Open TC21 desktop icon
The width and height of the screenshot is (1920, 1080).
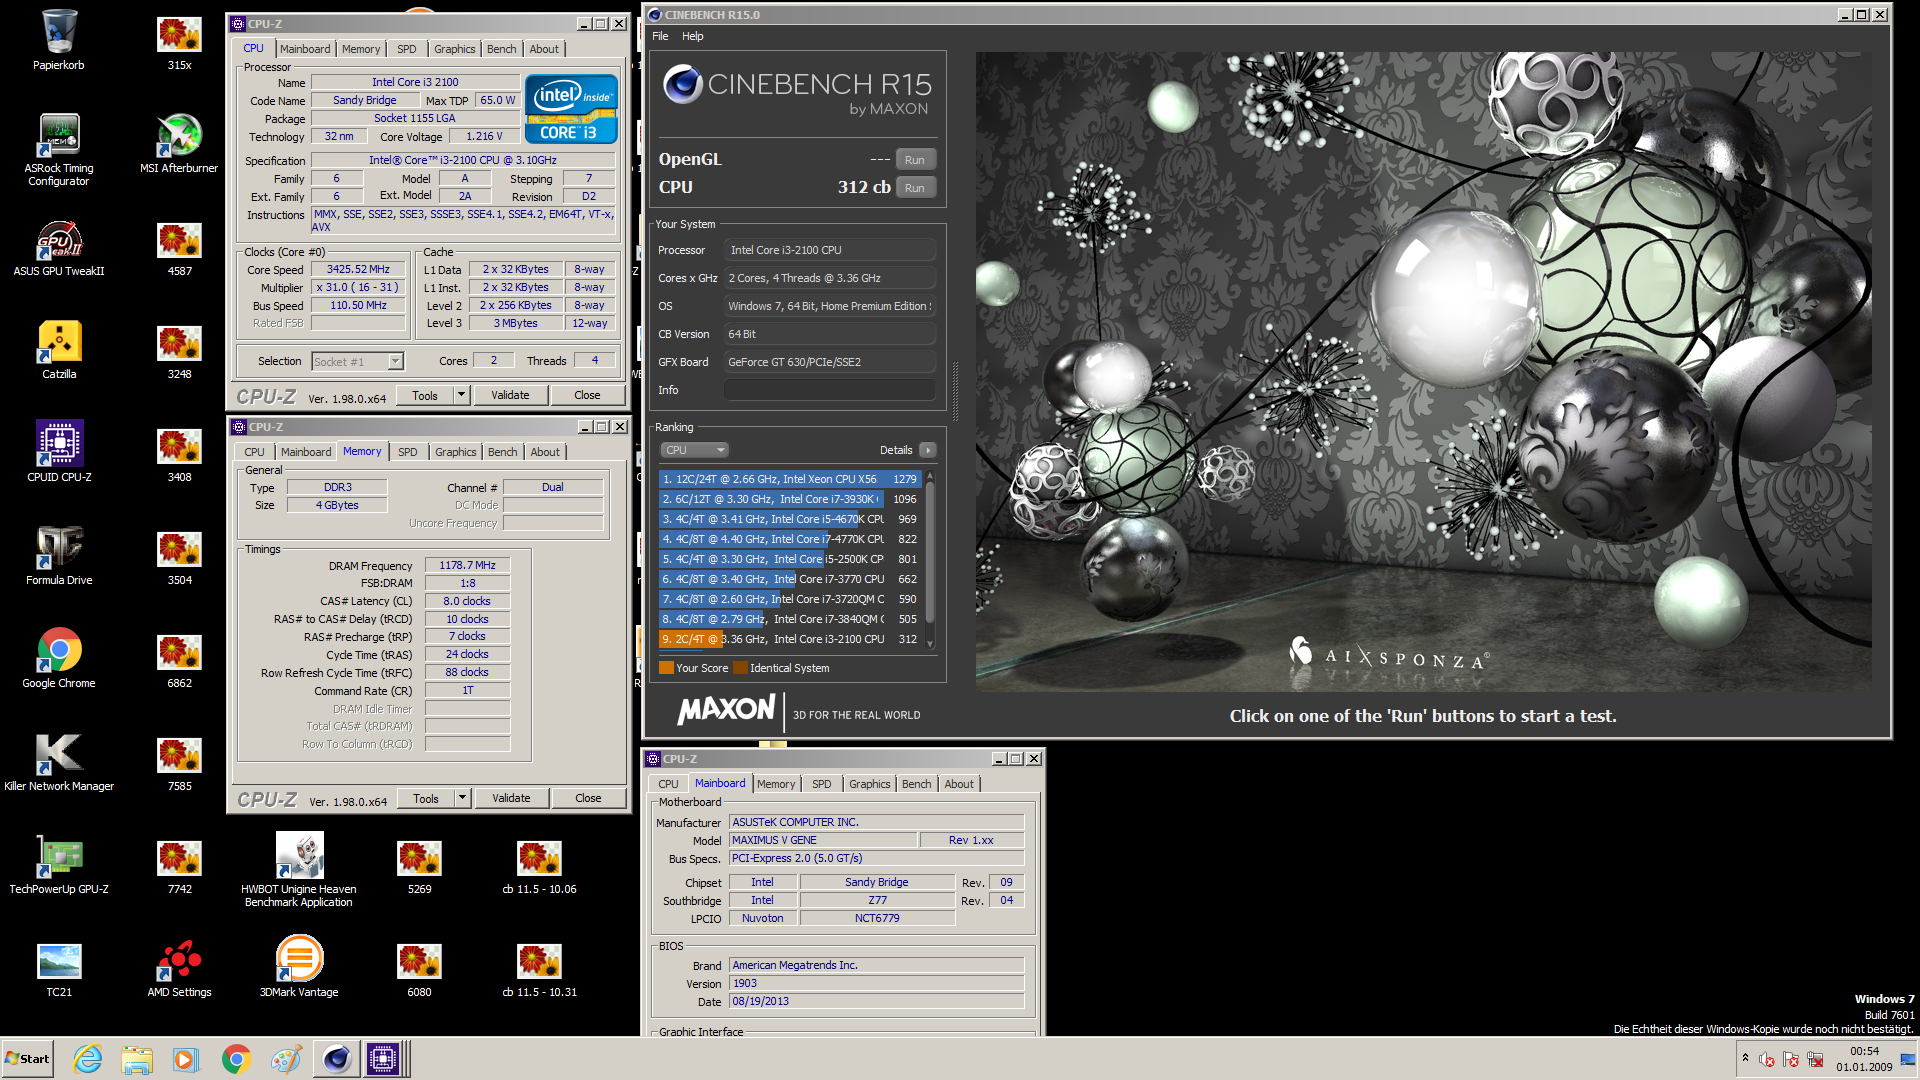click(x=59, y=968)
